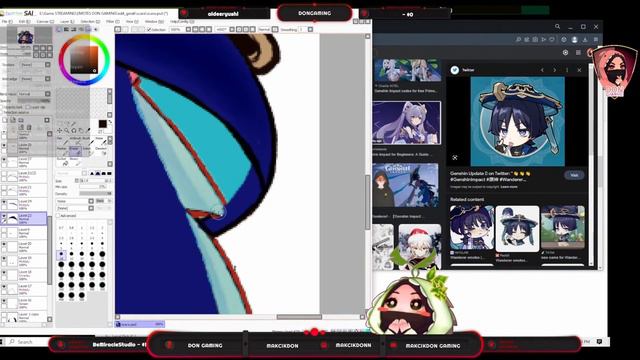
Task: Toggle the color wheel panel icon
Action: point(59,29)
